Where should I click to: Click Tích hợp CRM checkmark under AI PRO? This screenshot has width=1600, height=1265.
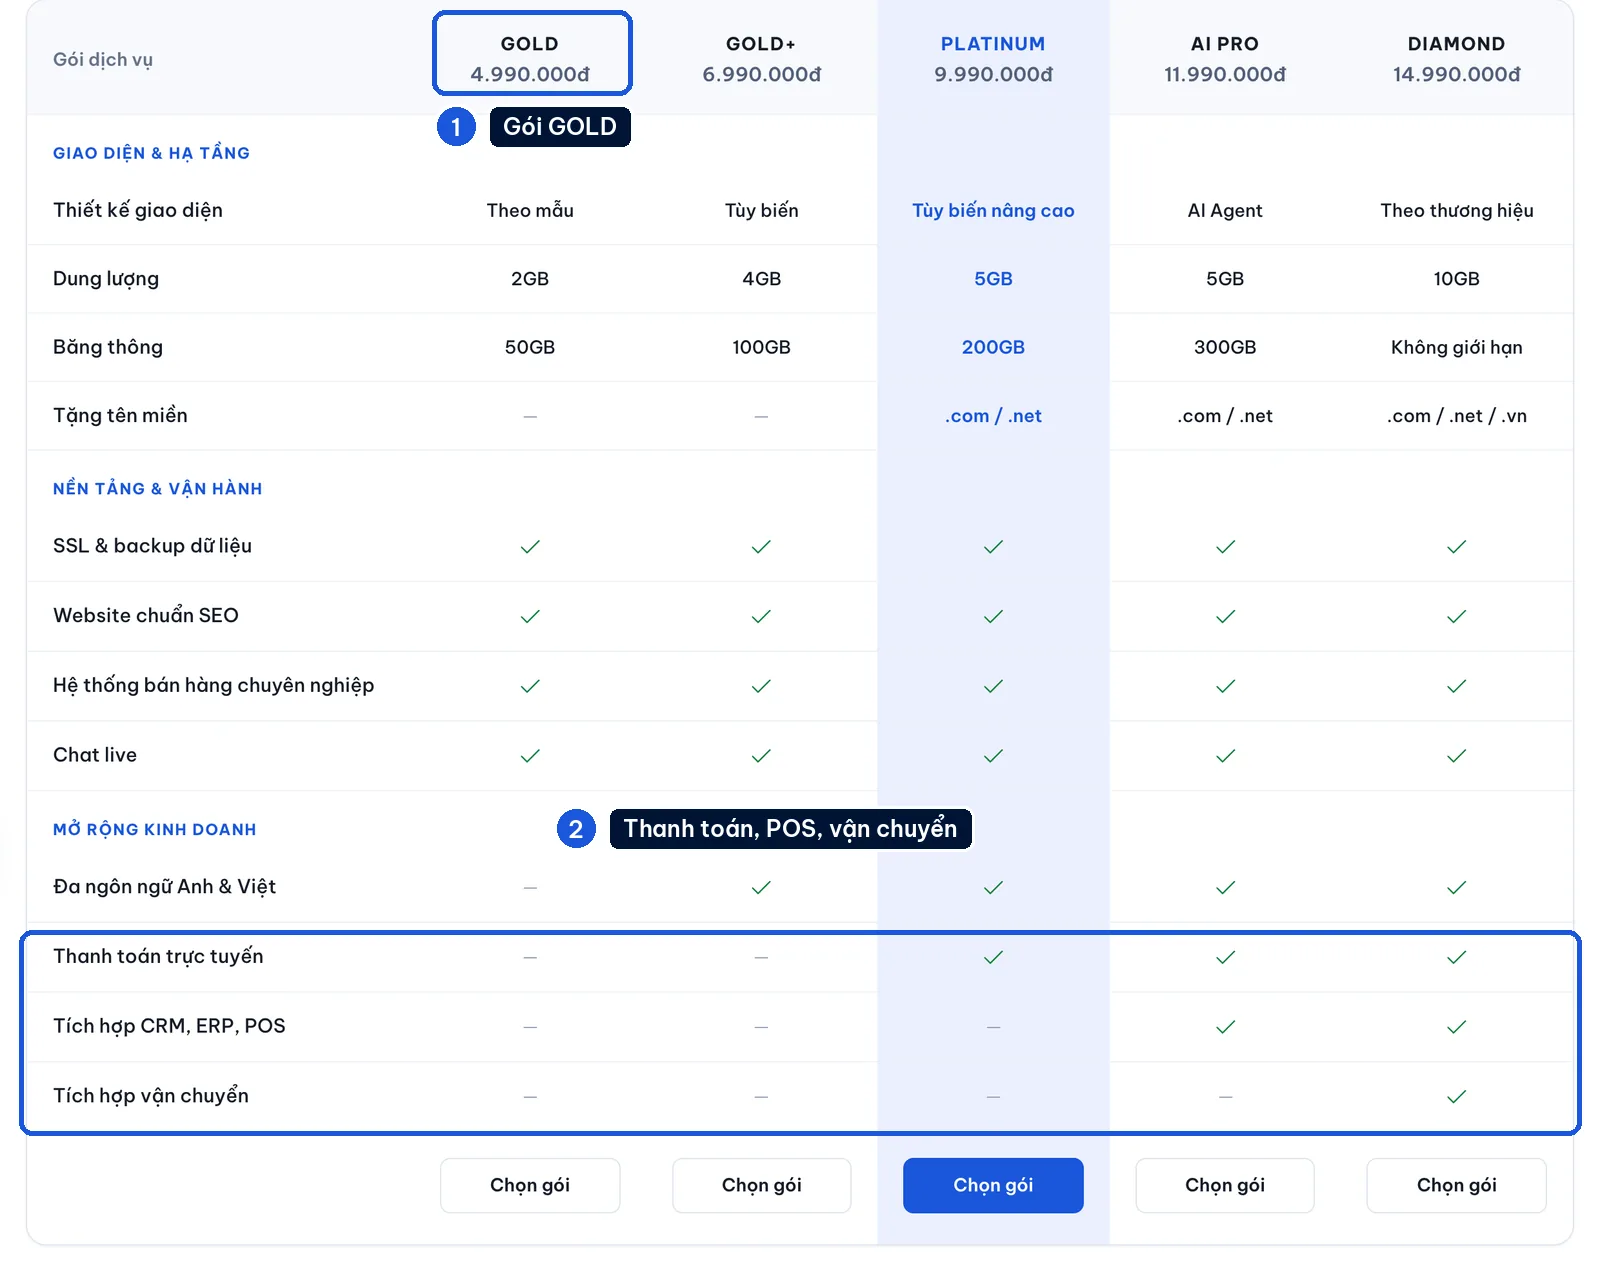click(x=1225, y=1027)
